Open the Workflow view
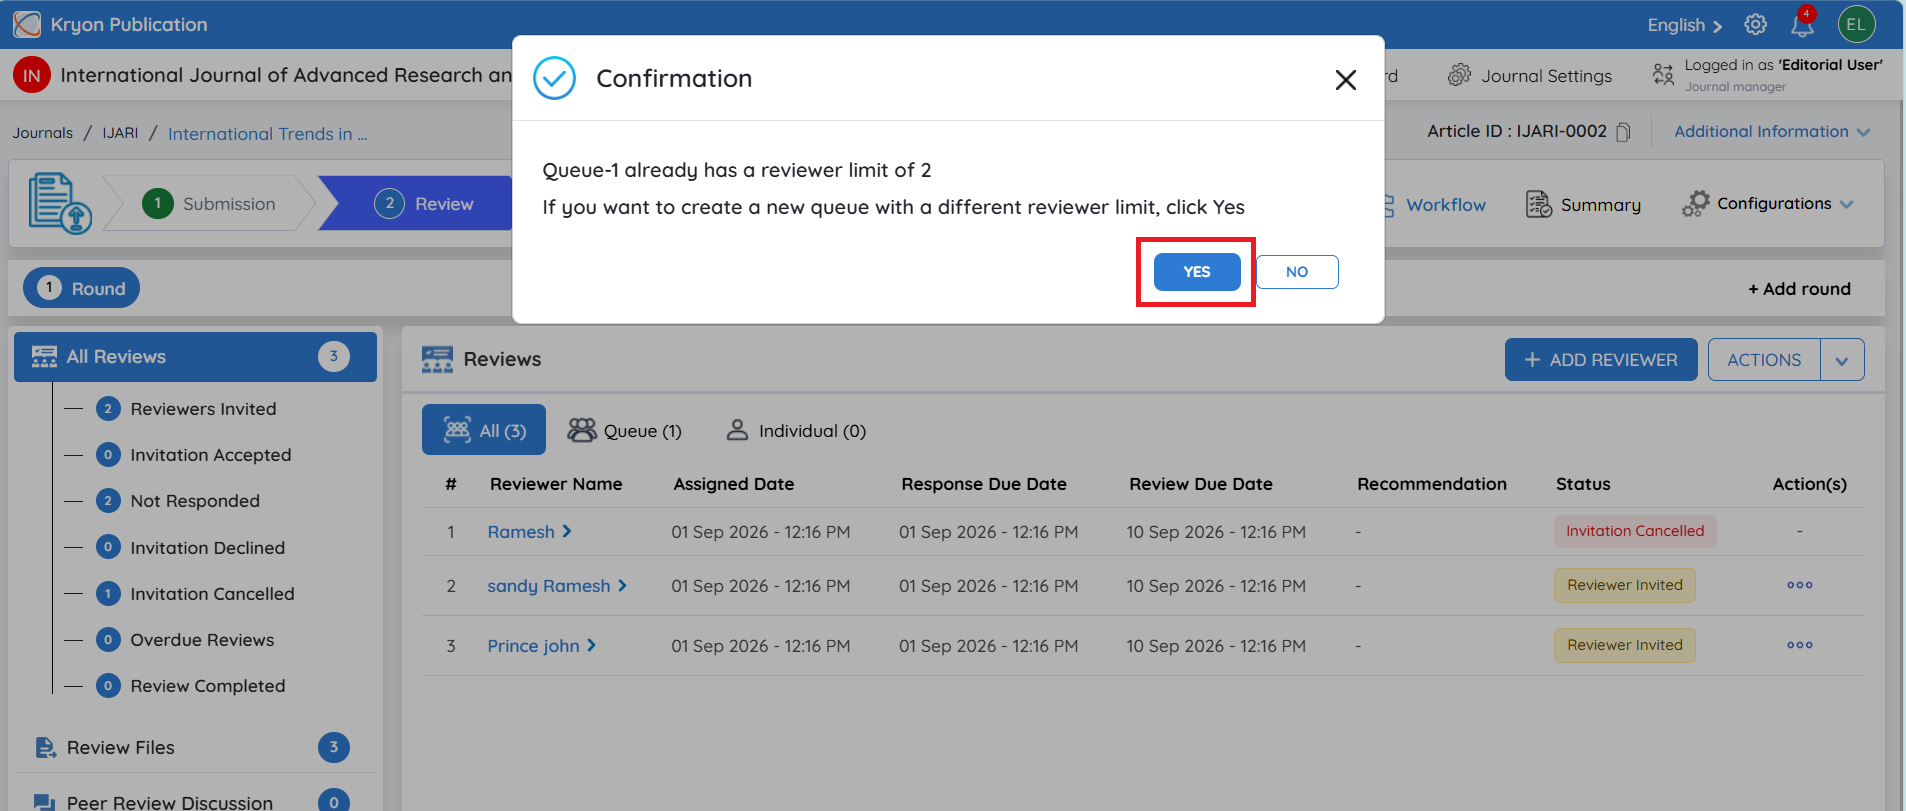 pos(1433,205)
